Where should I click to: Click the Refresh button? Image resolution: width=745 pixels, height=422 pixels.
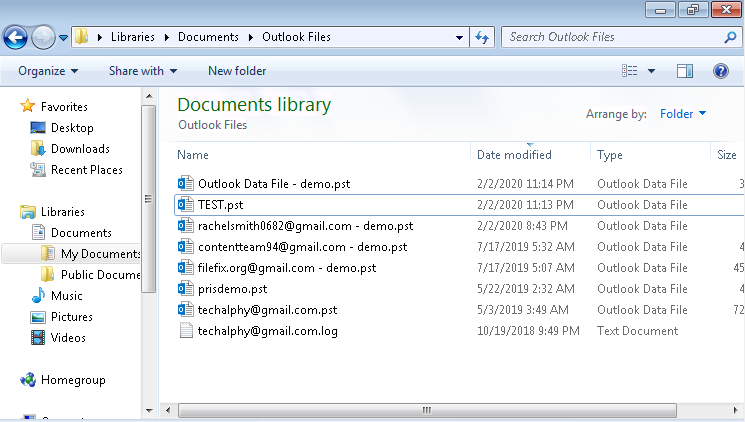[x=482, y=37]
